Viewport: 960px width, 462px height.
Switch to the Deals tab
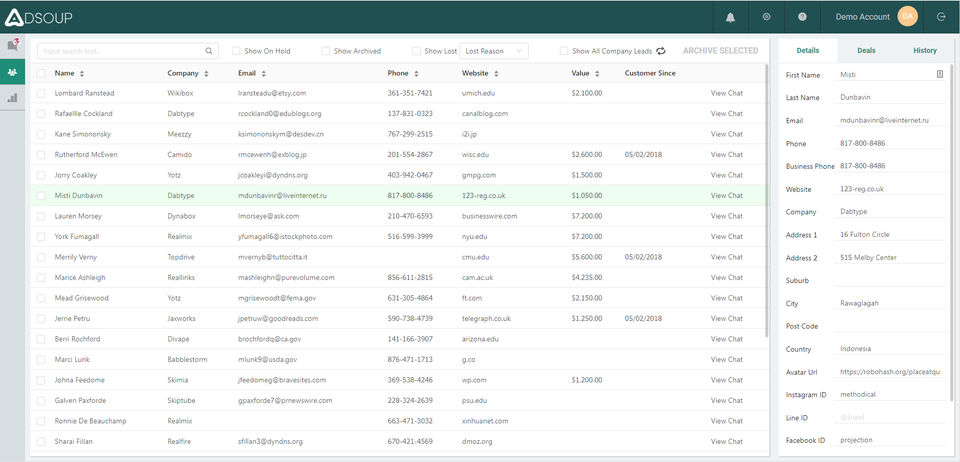pos(866,51)
